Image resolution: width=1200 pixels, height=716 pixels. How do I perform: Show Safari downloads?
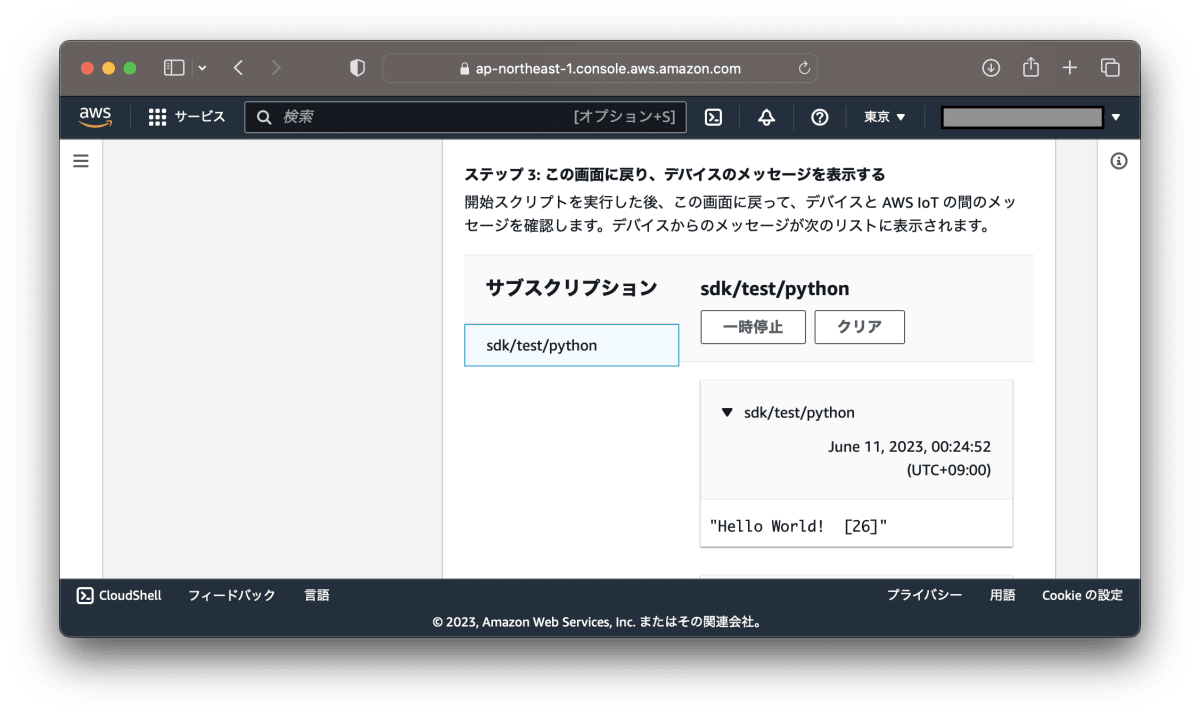991,67
